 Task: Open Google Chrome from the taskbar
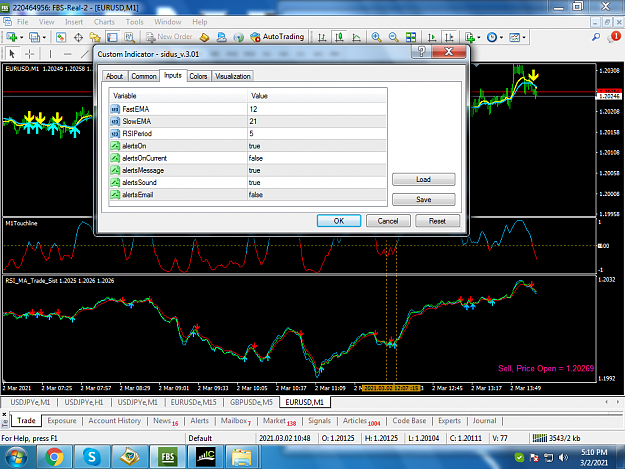coord(54,457)
